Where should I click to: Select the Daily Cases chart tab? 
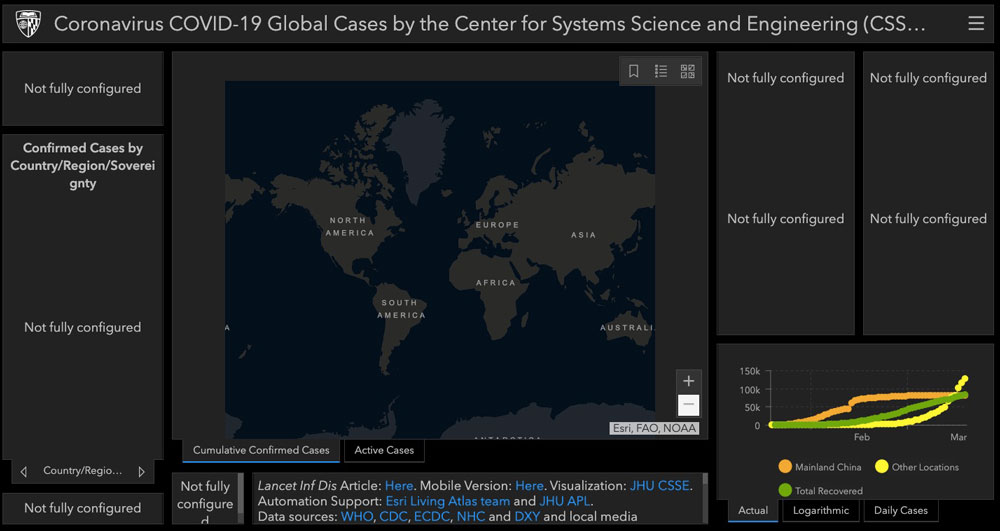[901, 511]
